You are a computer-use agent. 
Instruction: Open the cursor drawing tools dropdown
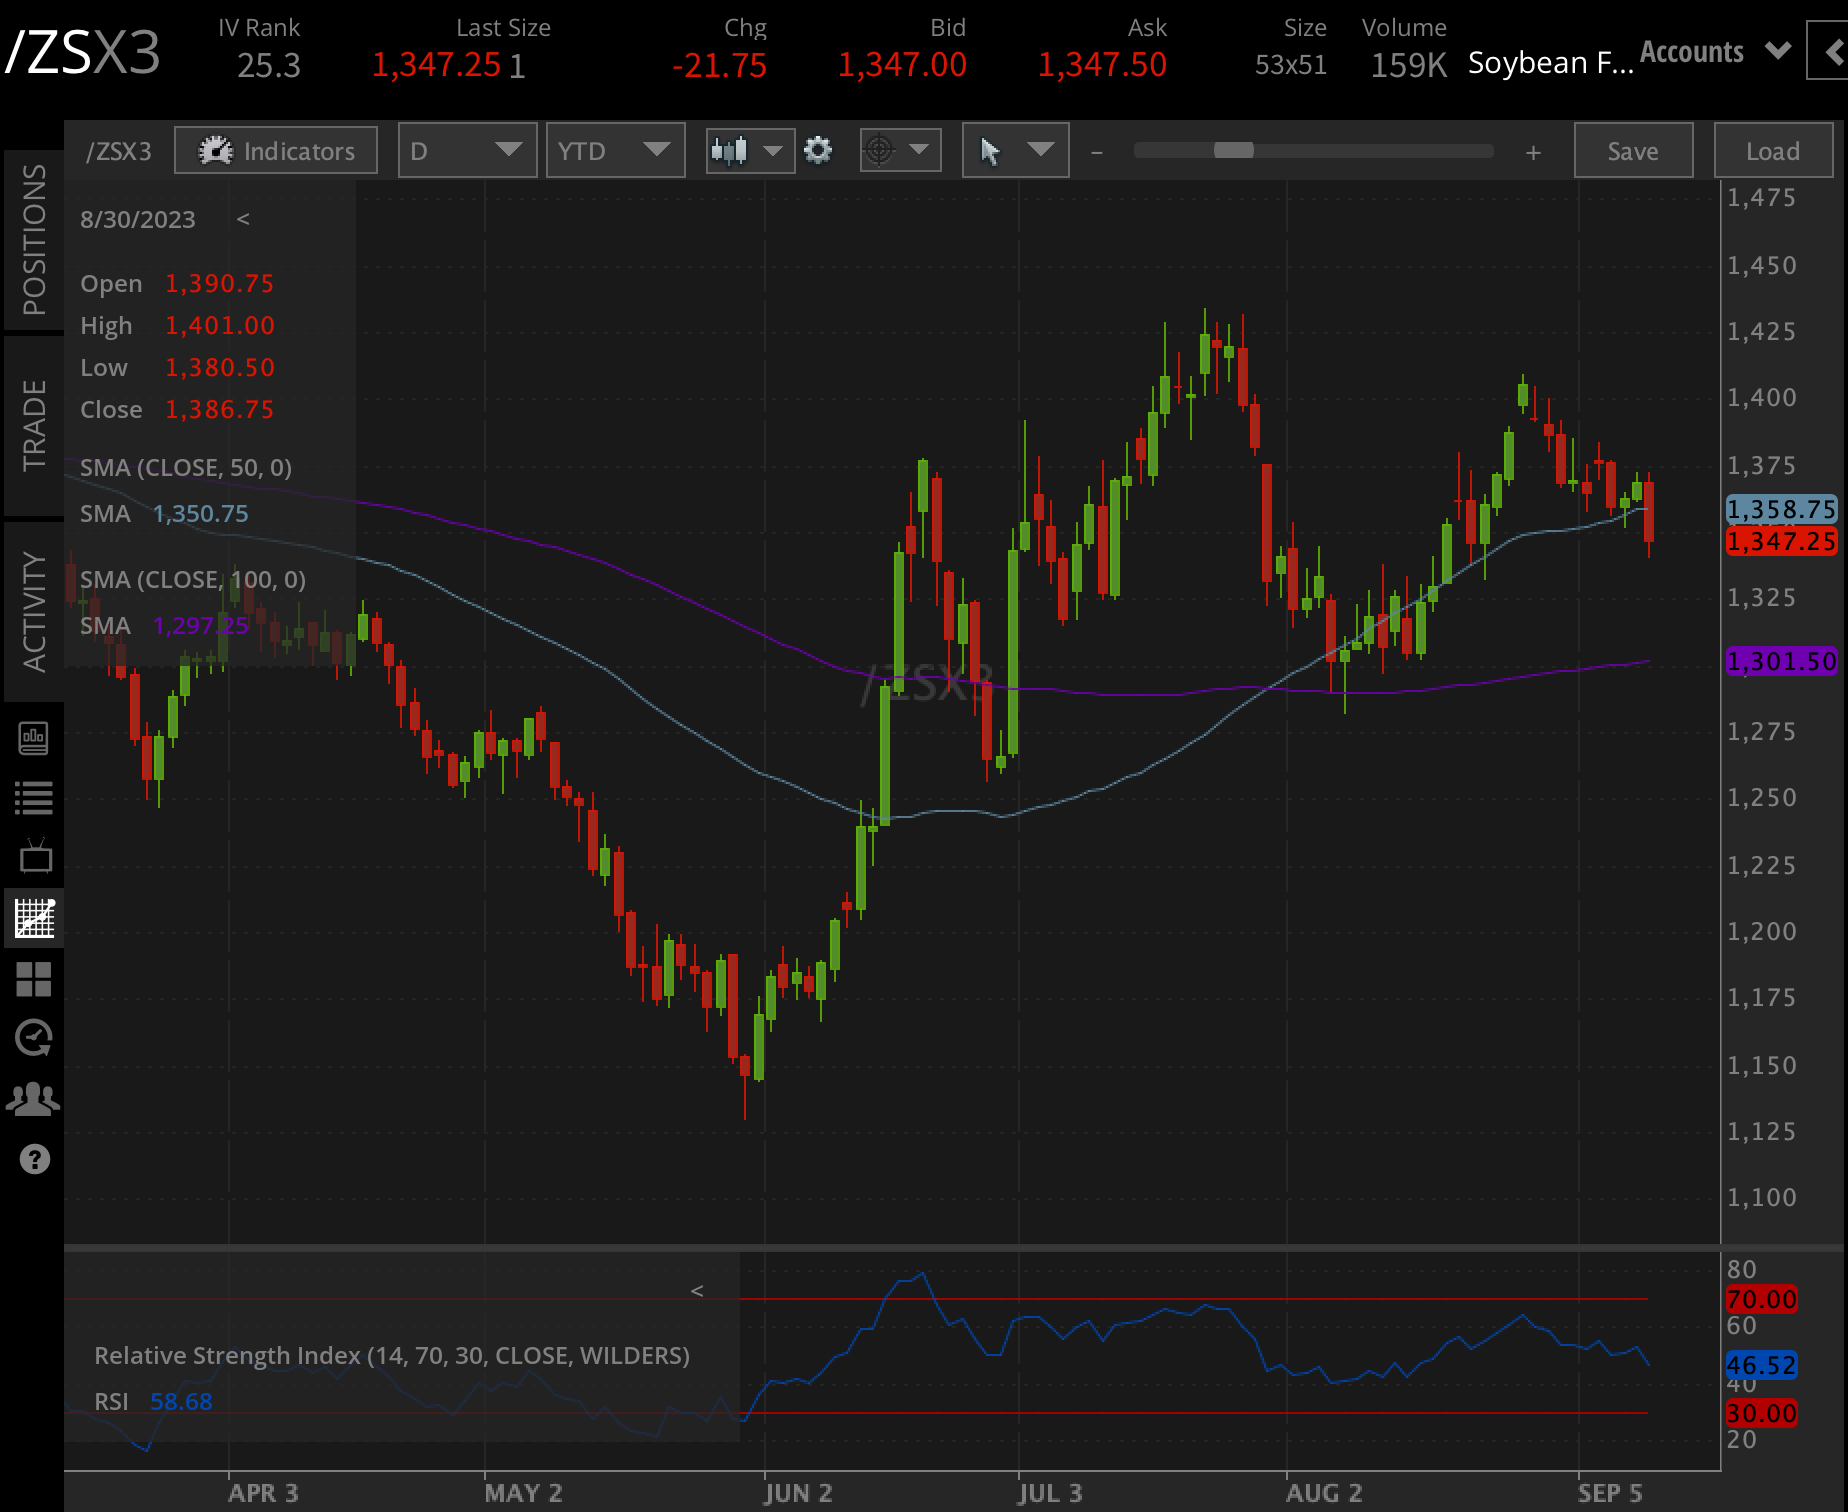1015,150
